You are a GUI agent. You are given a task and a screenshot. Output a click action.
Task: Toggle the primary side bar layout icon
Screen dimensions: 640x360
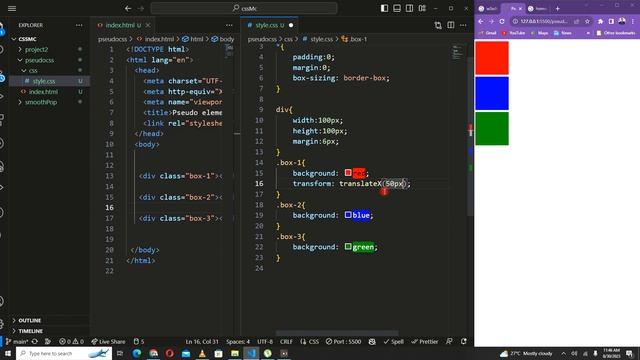384,8
